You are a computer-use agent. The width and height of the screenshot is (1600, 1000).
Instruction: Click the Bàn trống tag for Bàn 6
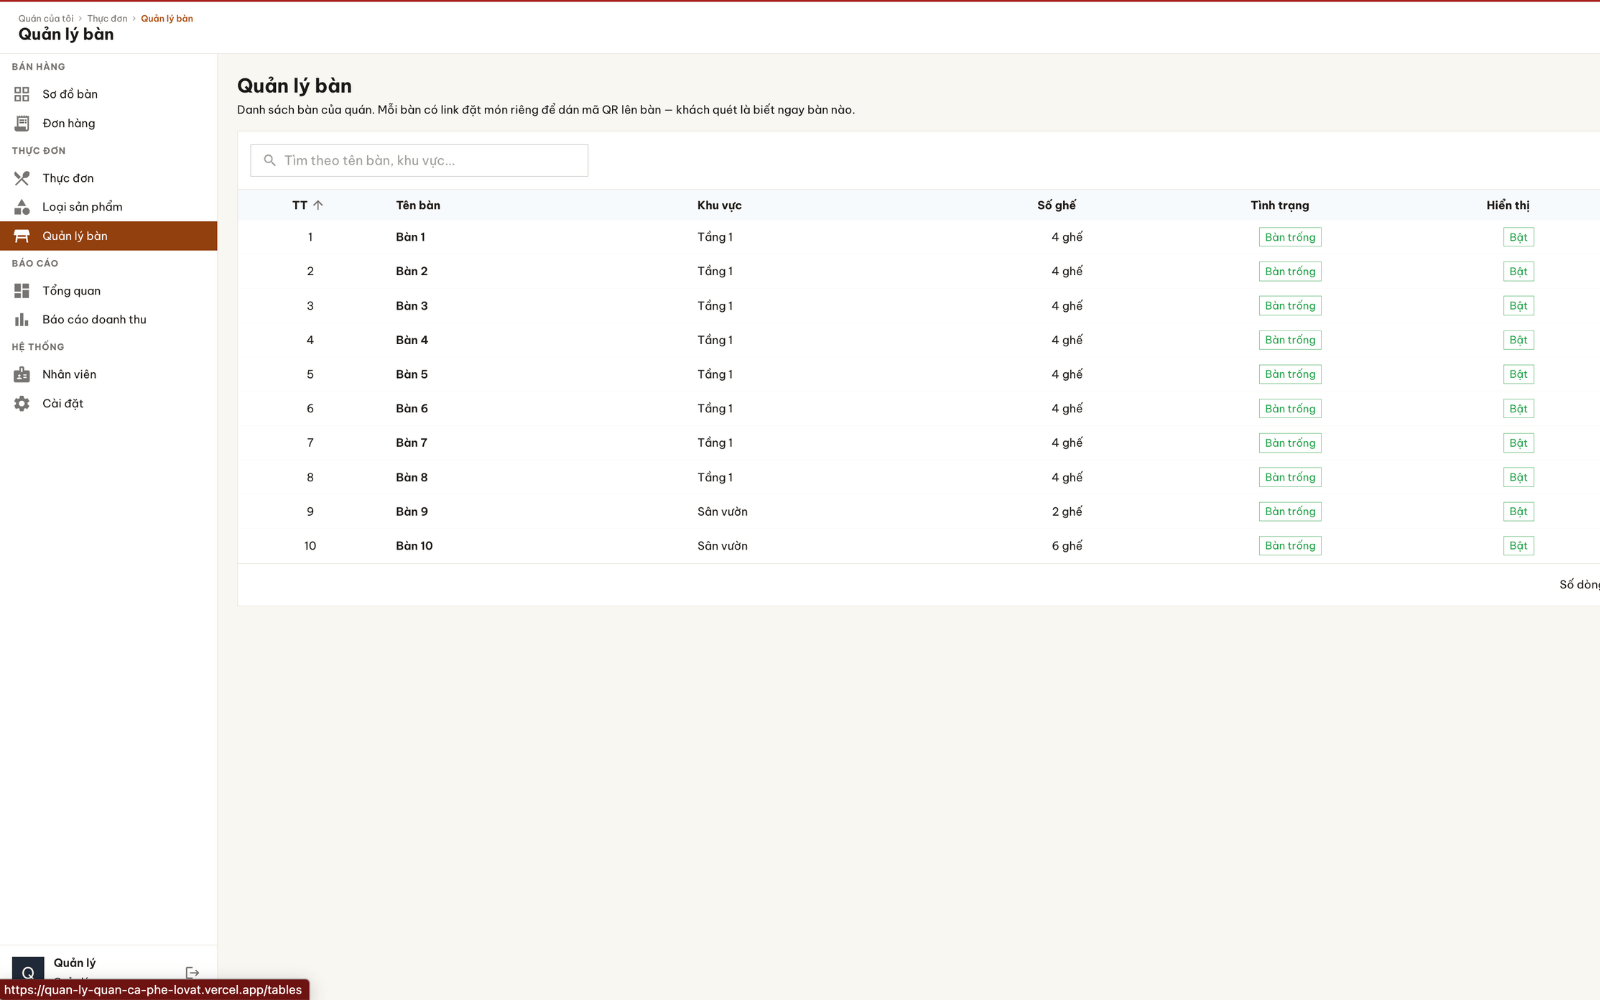coord(1290,408)
